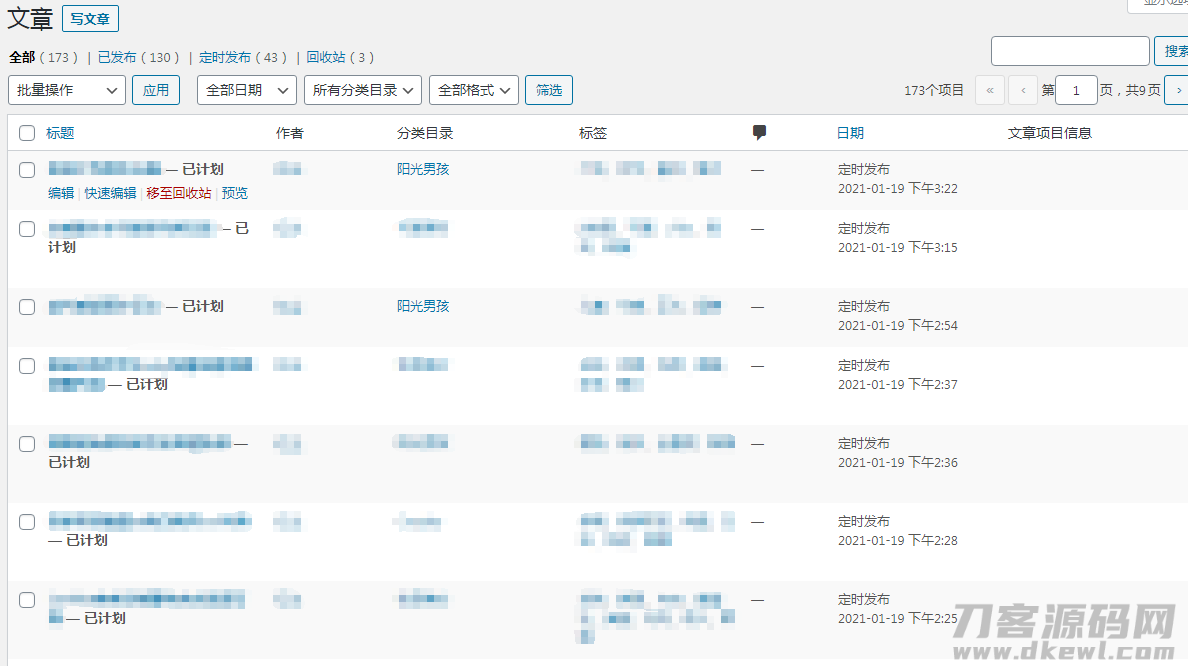Sort posts by the 日期 column header
1188x666 pixels.
850,133
